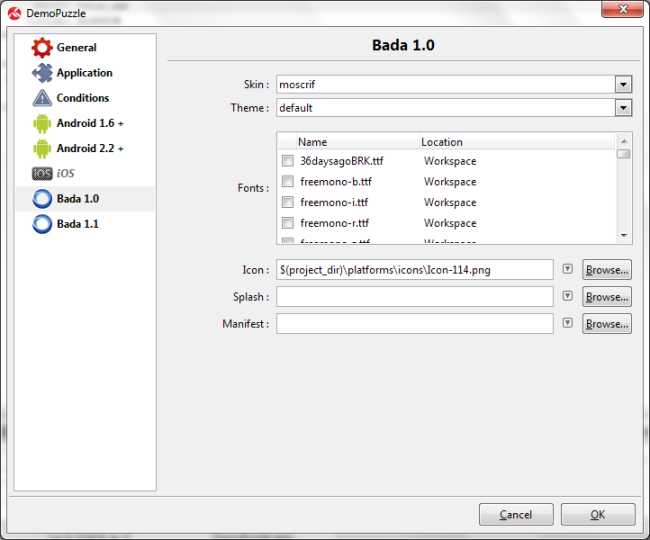Select the freemono-r.ttf font name
The height and width of the screenshot is (540, 650).
335,223
